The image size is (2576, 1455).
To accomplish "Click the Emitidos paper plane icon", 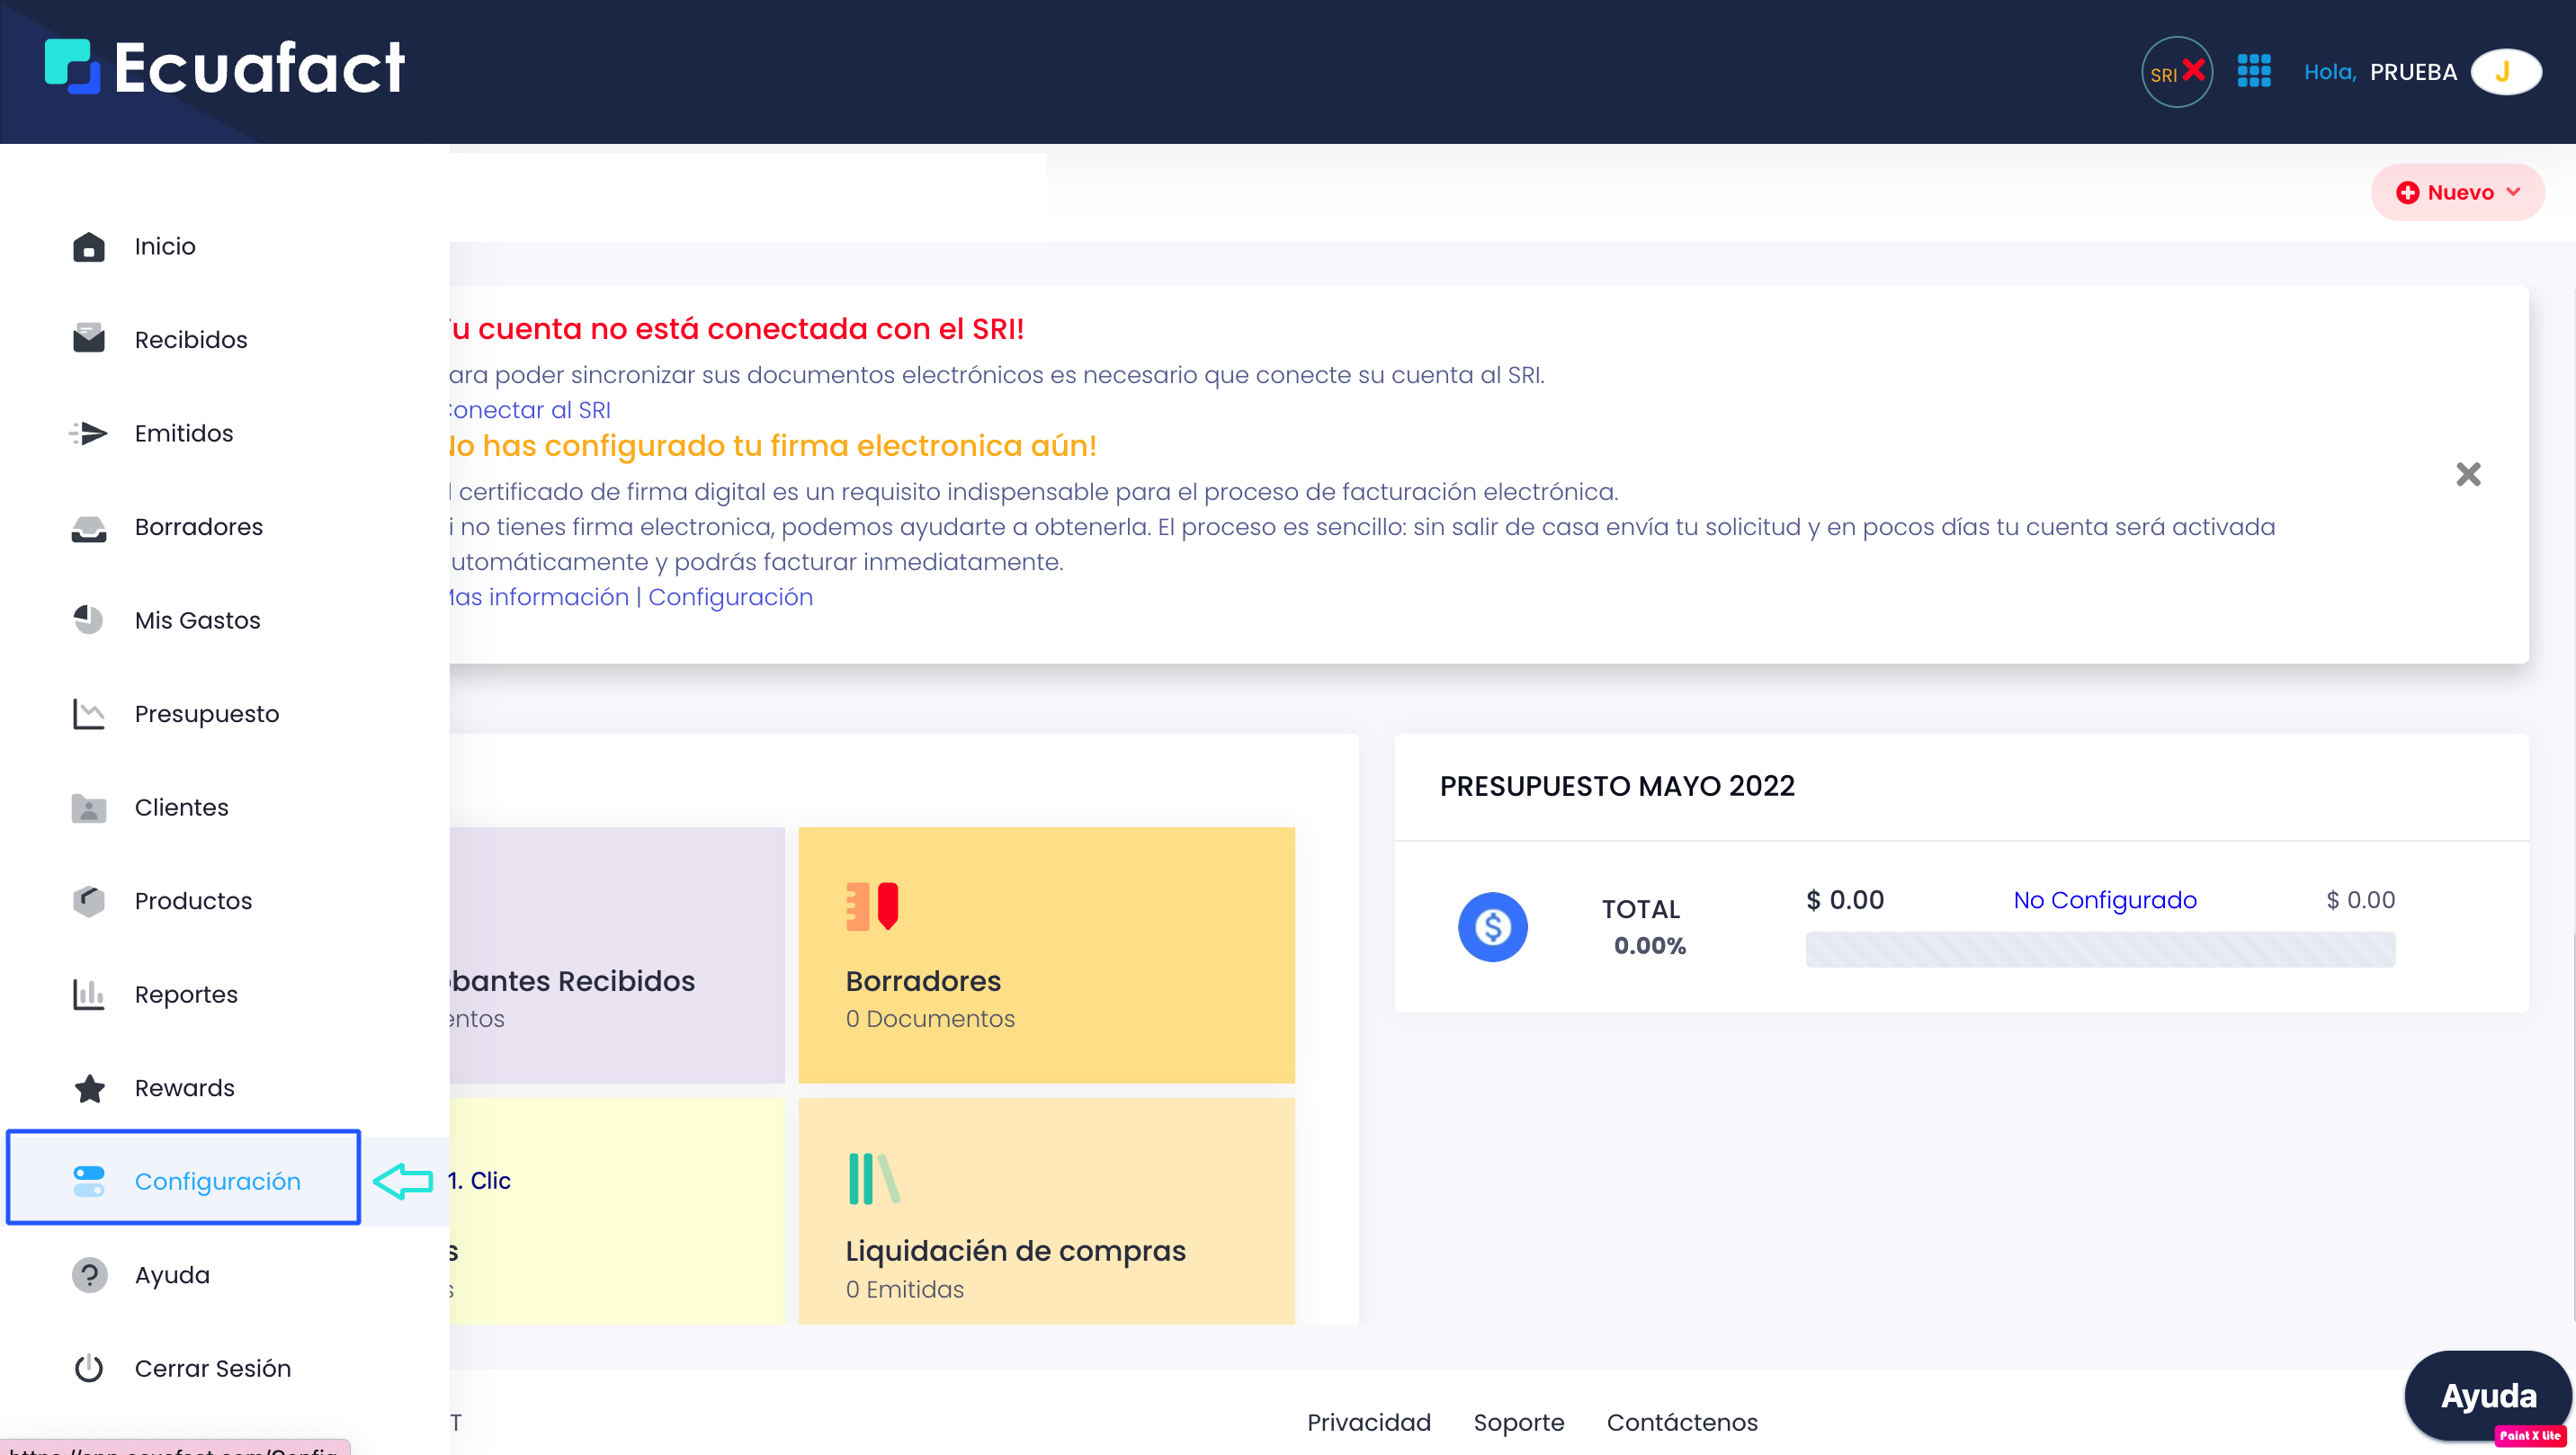I will 88,433.
